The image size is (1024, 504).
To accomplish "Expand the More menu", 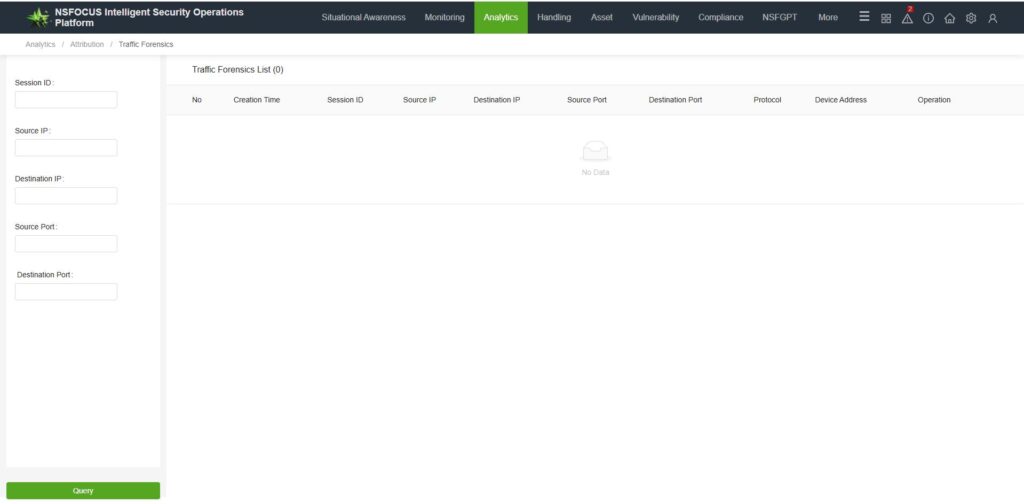I will pyautogui.click(x=828, y=17).
